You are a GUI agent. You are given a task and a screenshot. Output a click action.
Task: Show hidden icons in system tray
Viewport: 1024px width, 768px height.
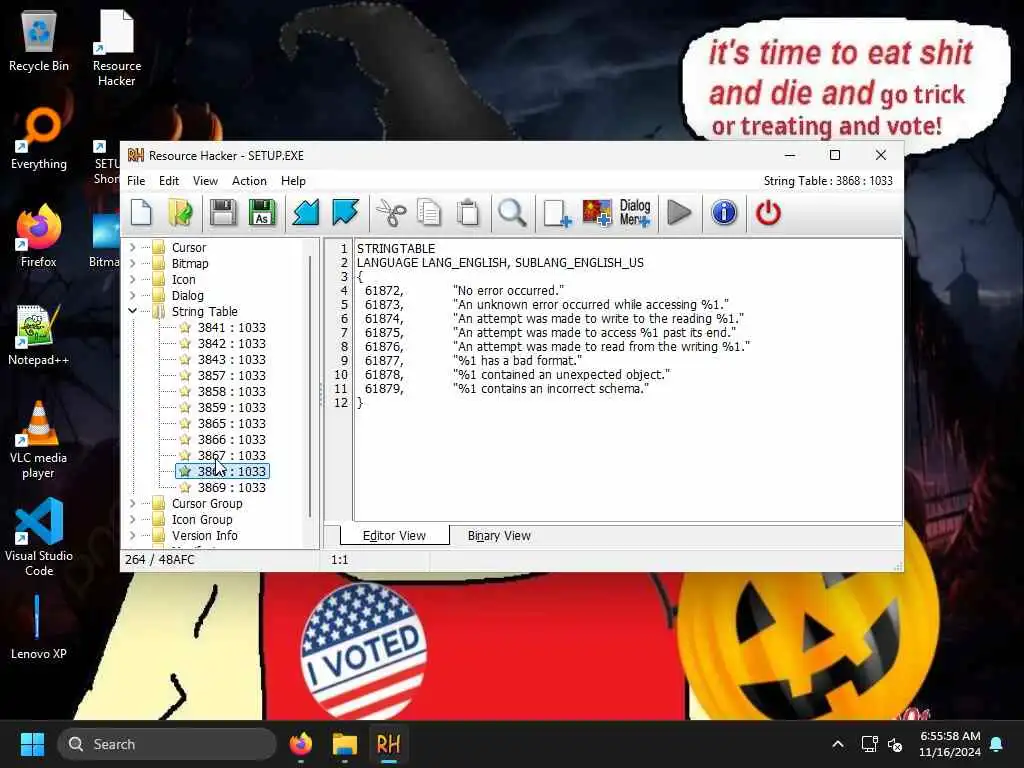(x=838, y=744)
